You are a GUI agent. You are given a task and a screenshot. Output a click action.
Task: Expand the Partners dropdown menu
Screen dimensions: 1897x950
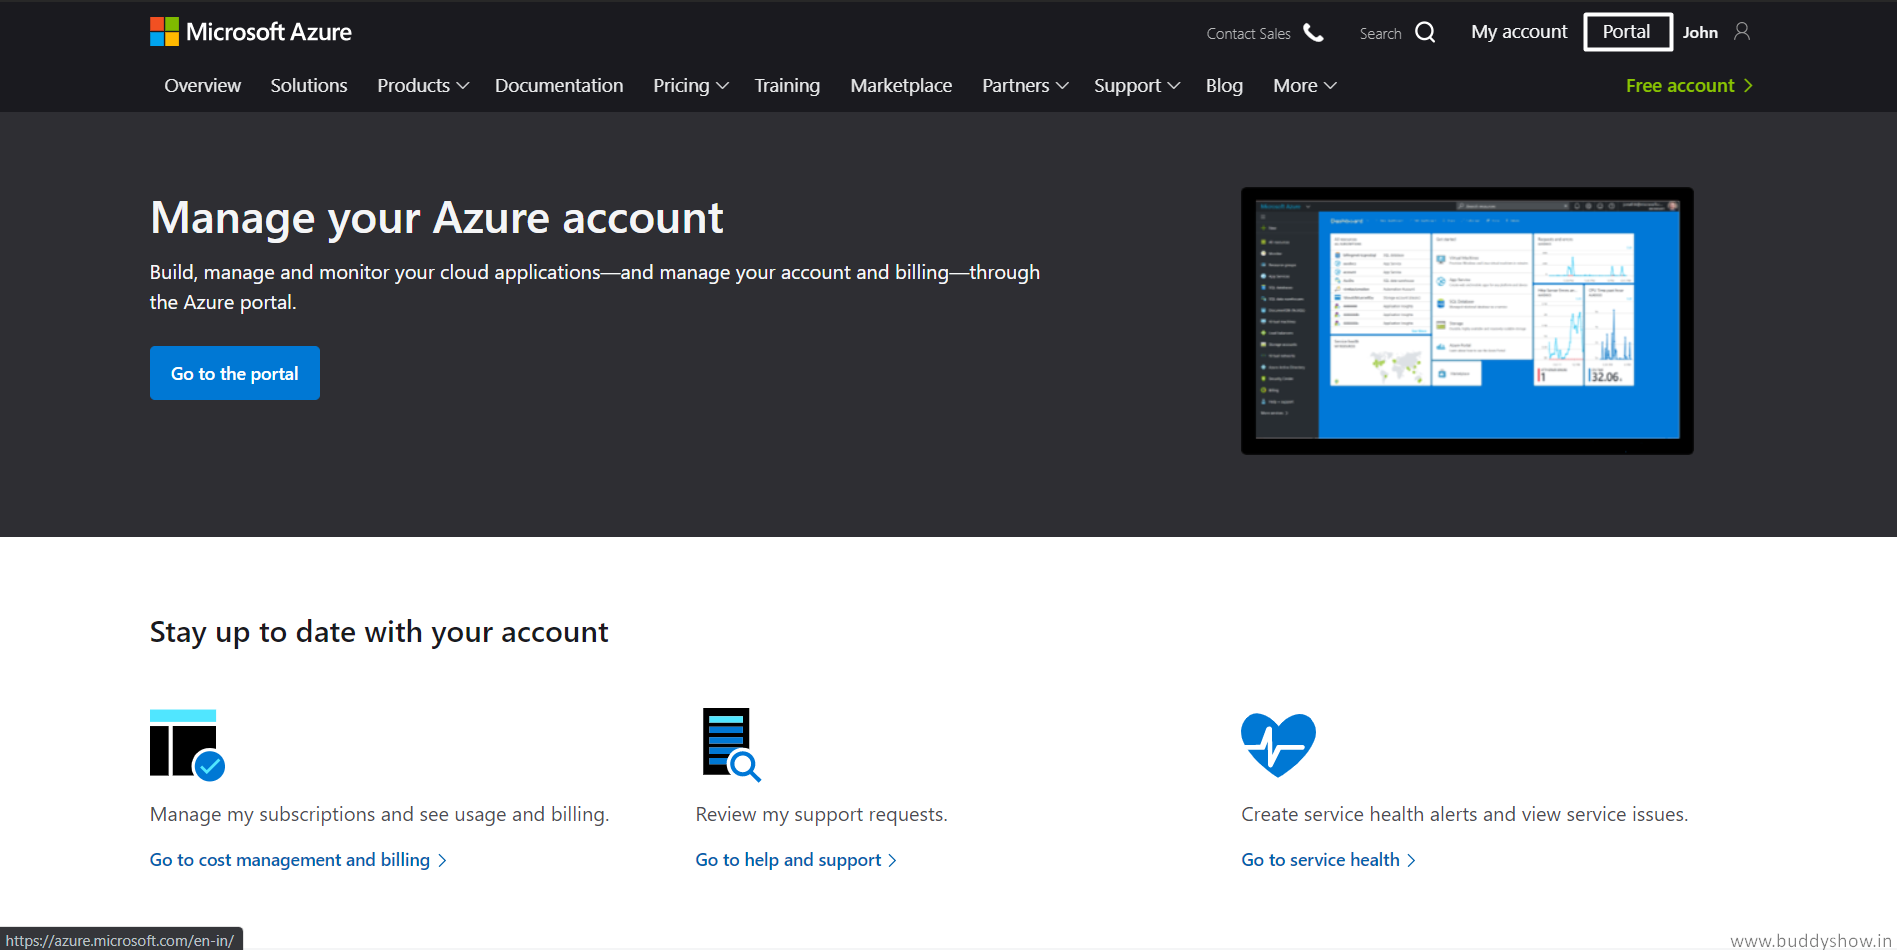click(1025, 86)
